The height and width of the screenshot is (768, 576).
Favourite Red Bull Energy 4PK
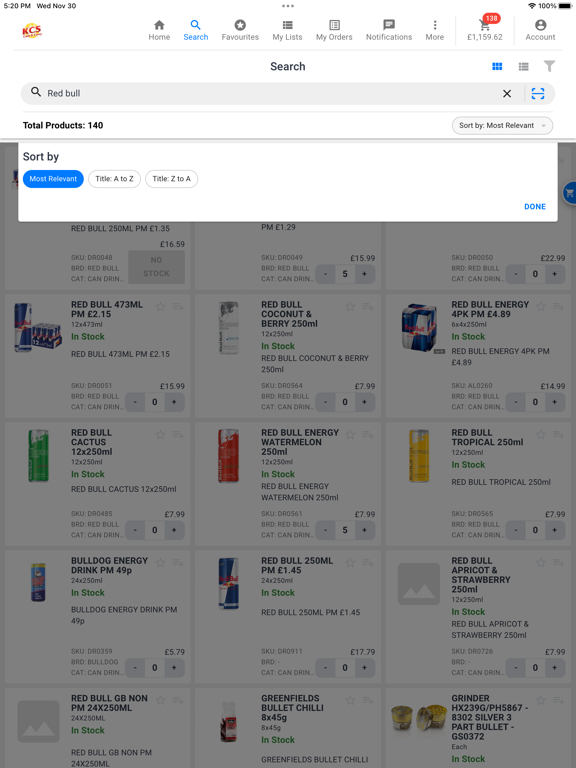coord(541,307)
